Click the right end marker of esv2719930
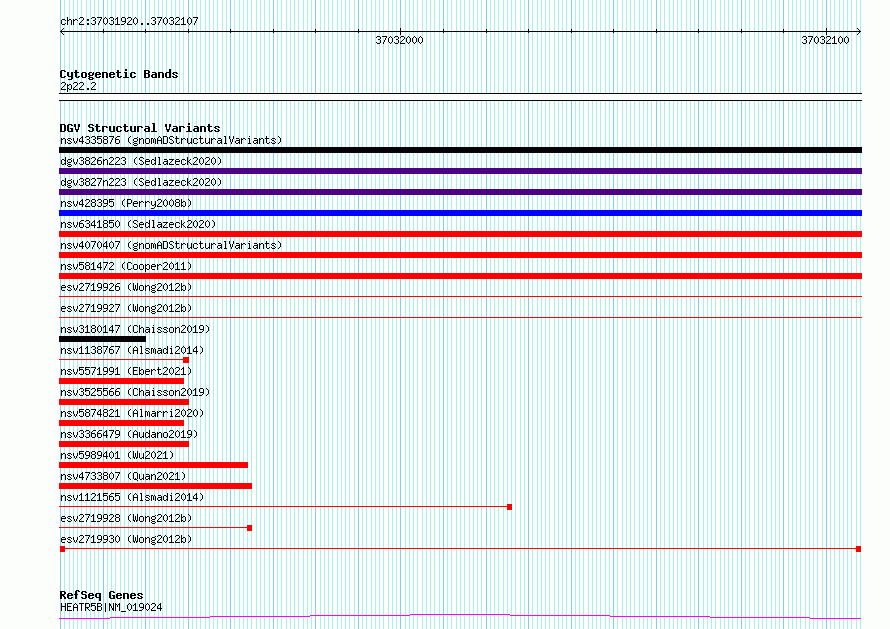 (x=859, y=549)
